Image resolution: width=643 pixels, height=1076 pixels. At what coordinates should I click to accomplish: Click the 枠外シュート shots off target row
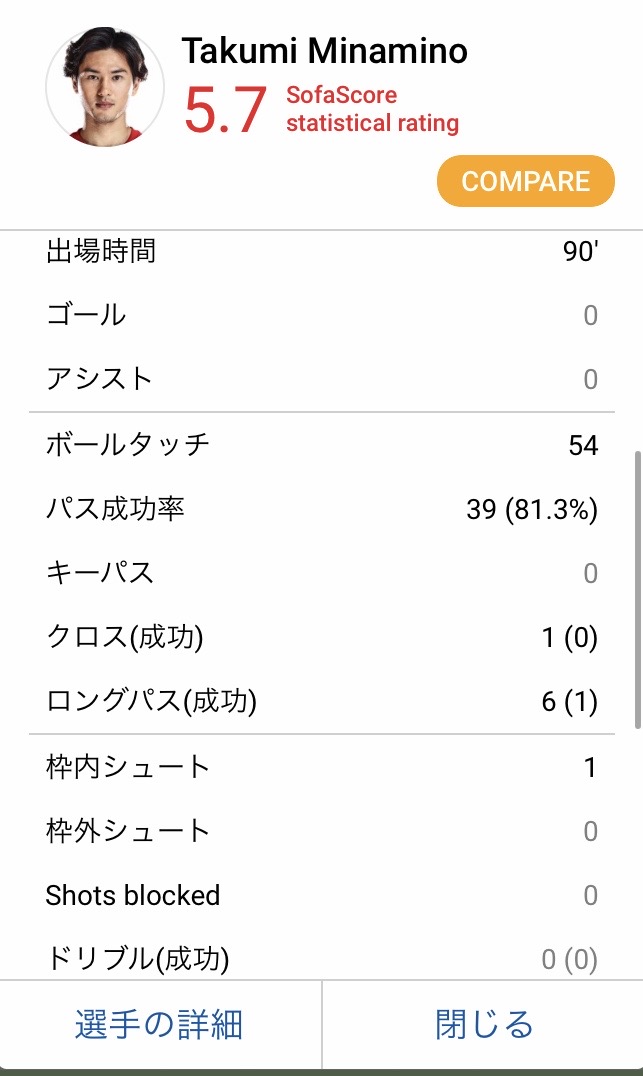[321, 831]
